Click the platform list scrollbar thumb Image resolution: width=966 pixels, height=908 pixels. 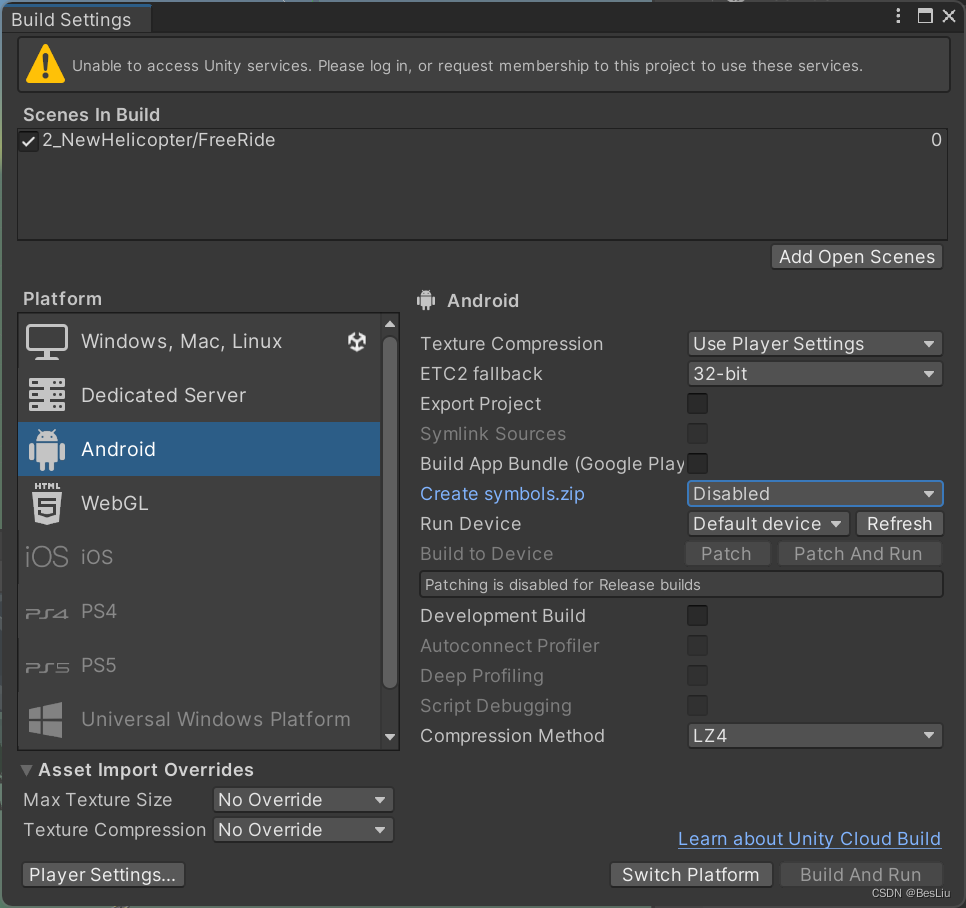pyautogui.click(x=390, y=511)
